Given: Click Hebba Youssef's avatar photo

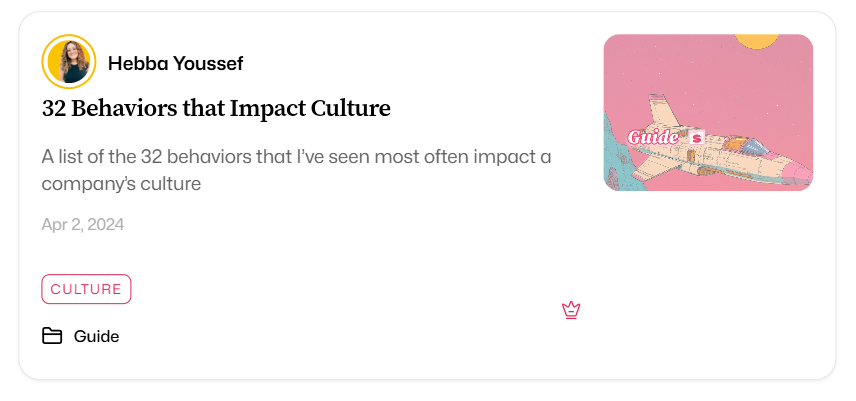Looking at the screenshot, I should pos(69,61).
